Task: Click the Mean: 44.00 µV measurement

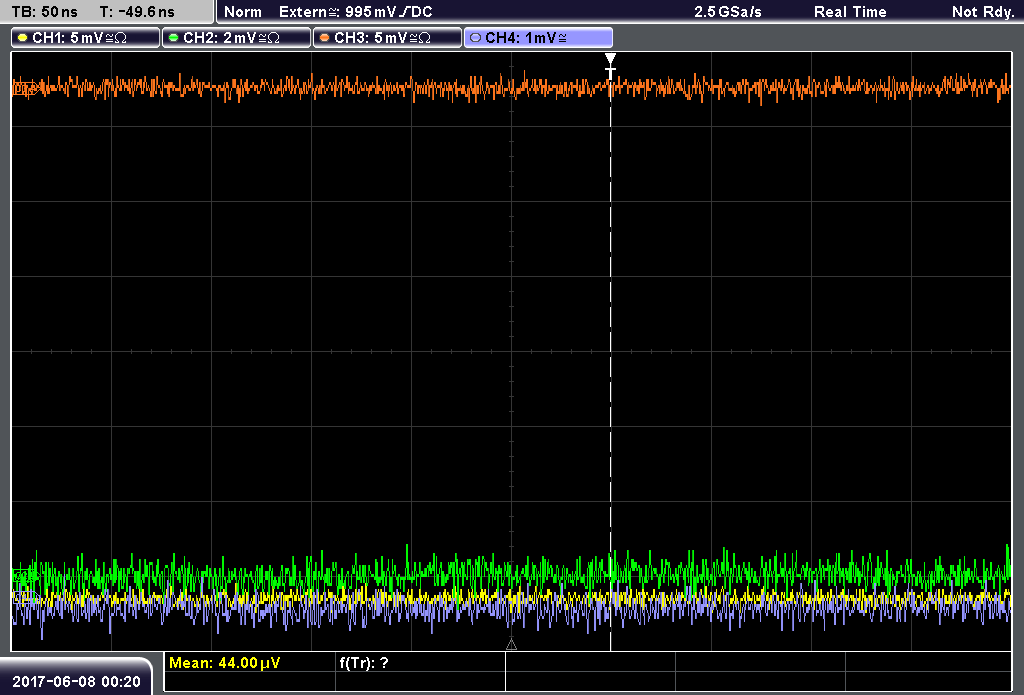Action: pos(225,663)
